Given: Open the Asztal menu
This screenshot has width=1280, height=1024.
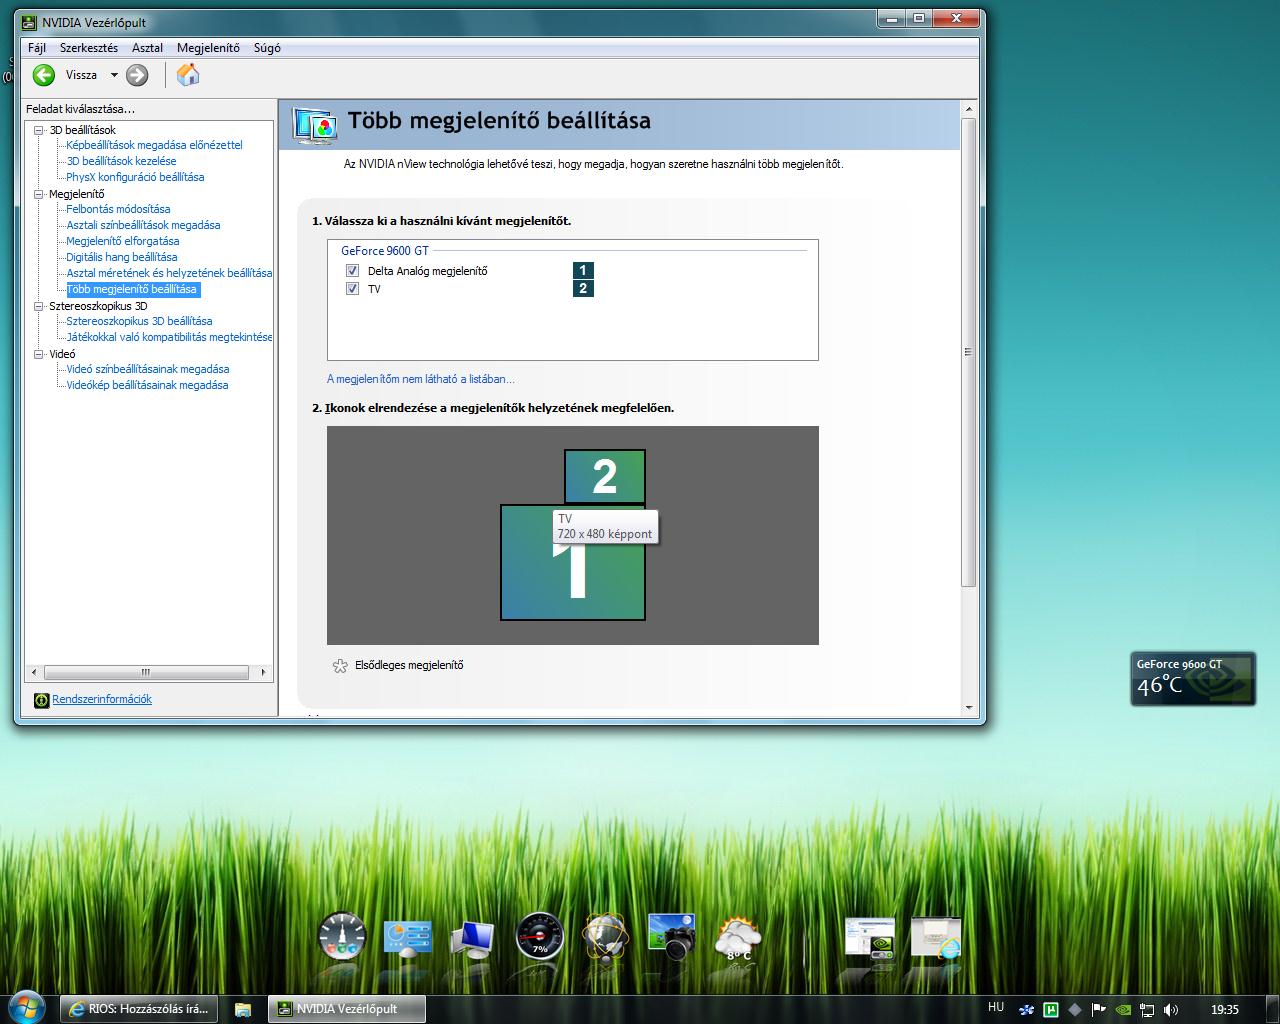Looking at the screenshot, I should click(147, 48).
